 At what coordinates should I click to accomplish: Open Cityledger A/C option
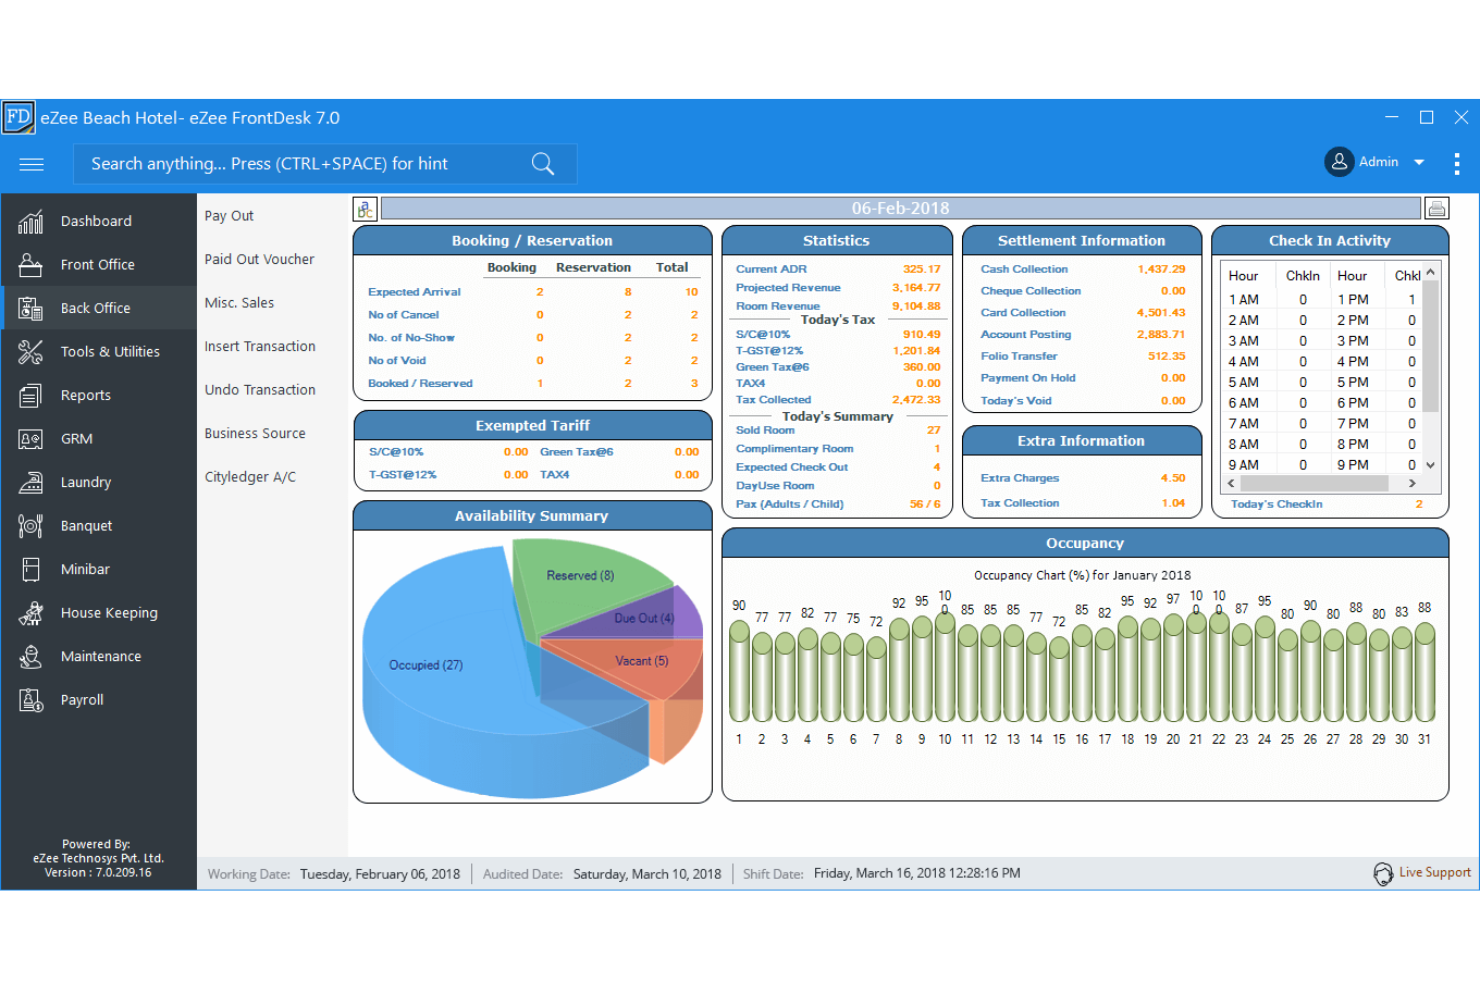[250, 477]
